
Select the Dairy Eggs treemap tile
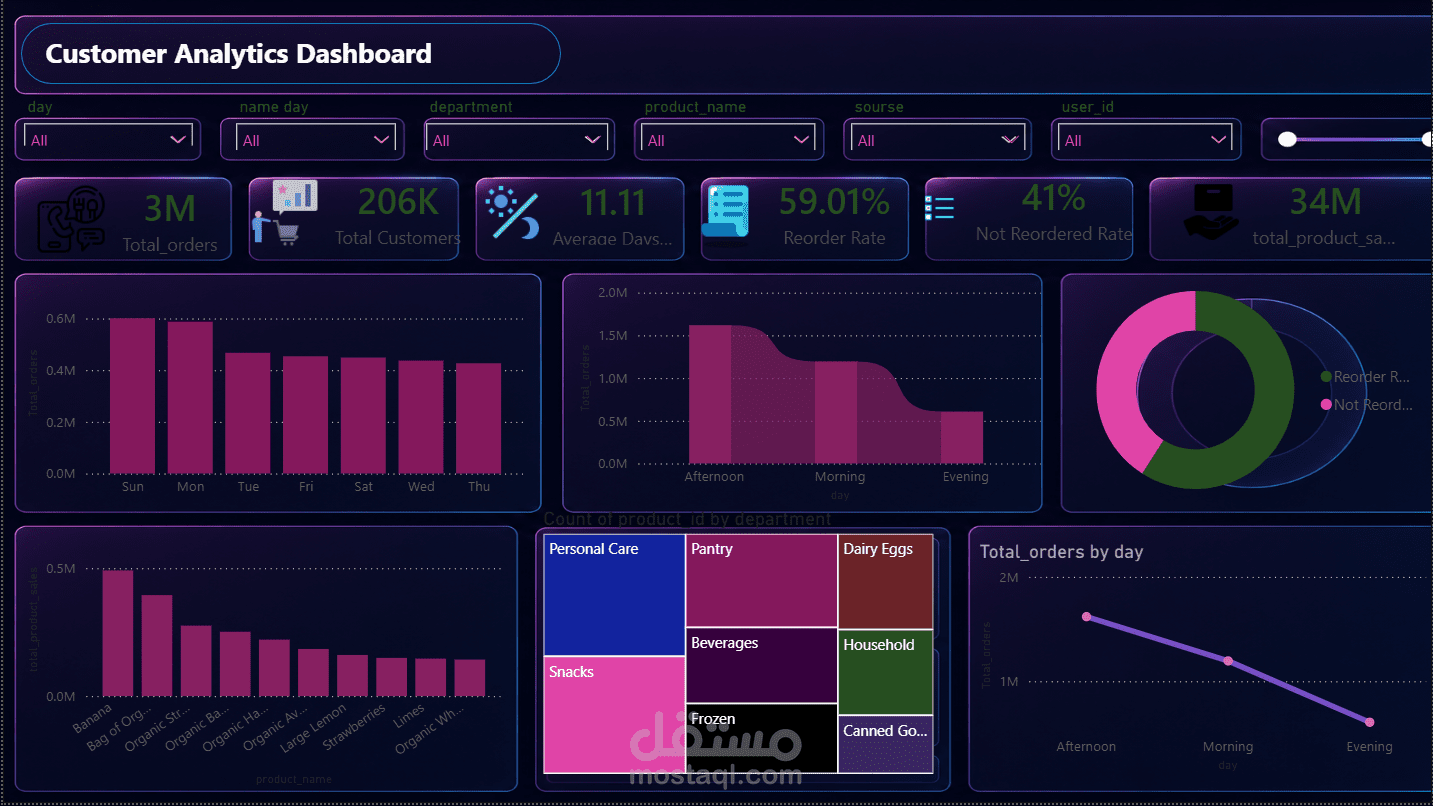[x=885, y=581]
